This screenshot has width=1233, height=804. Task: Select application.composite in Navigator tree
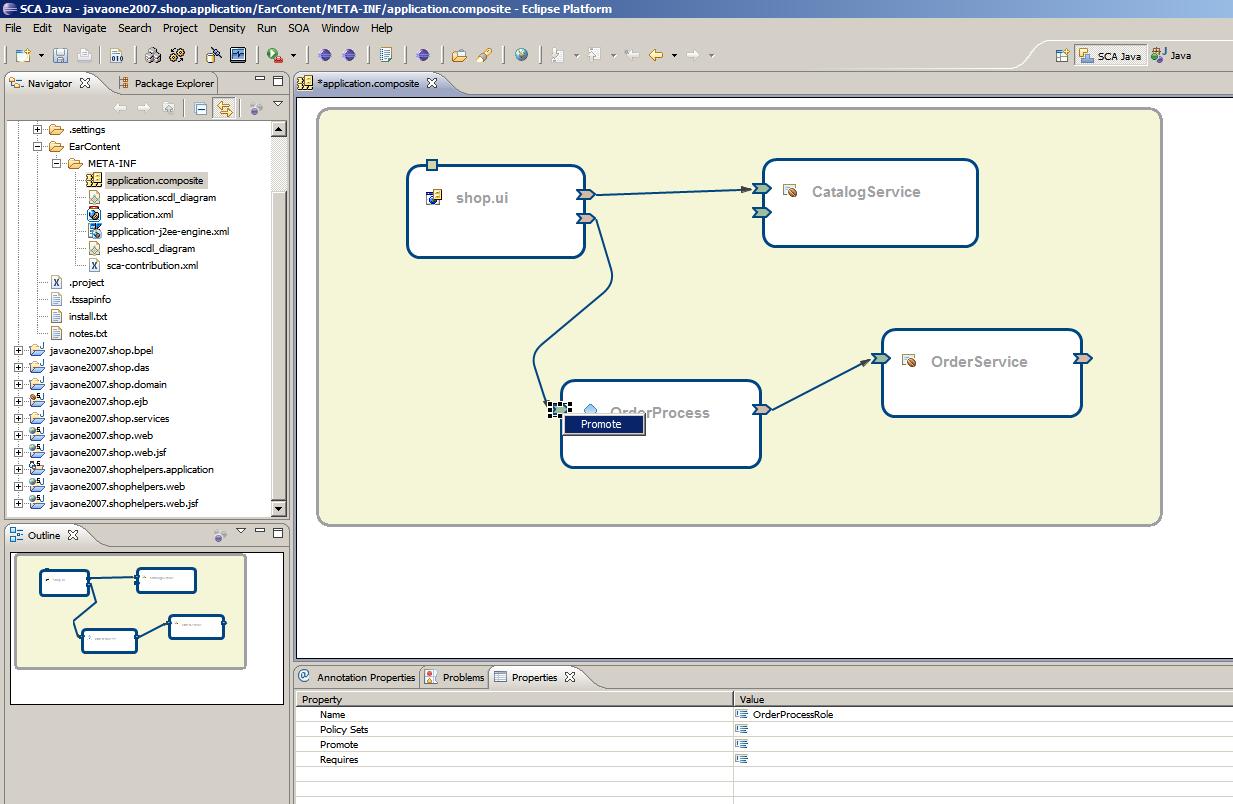pos(155,180)
